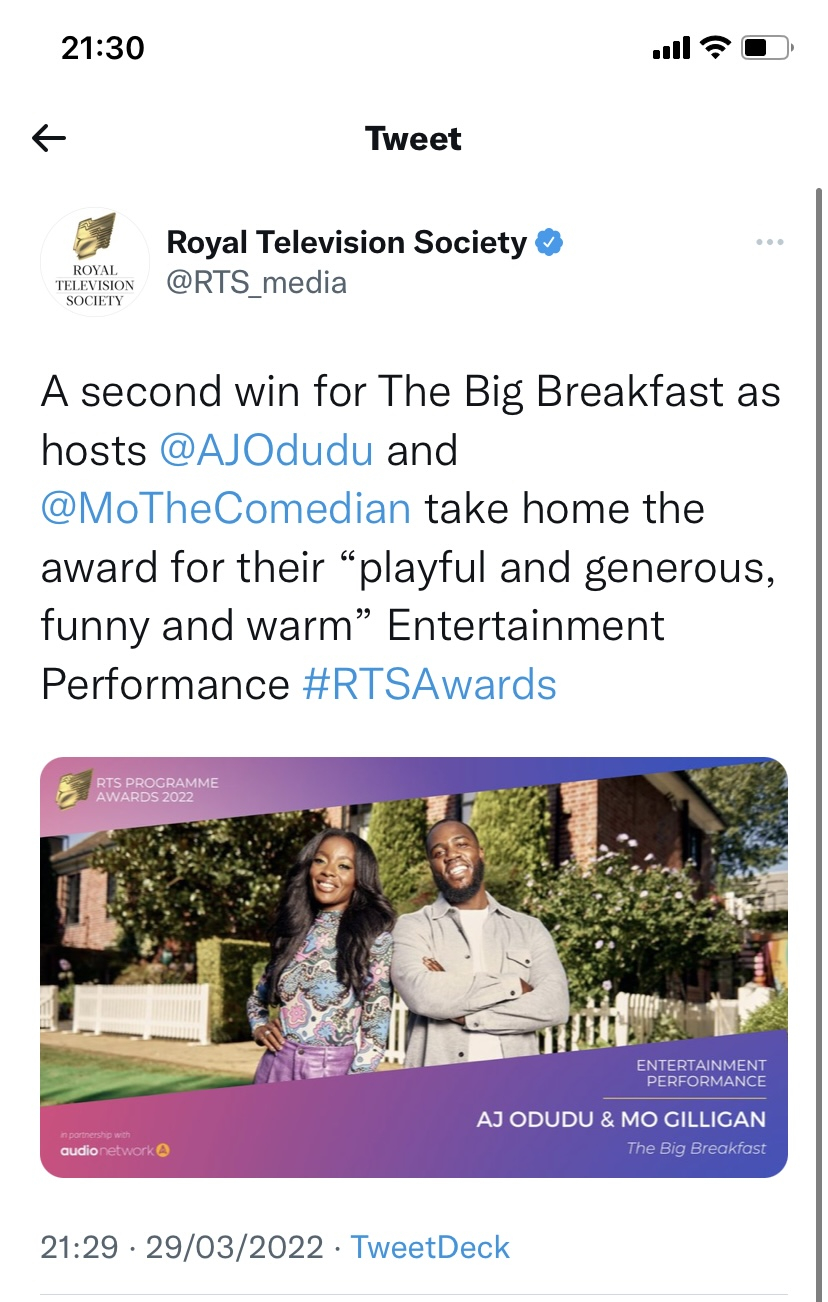
Task: Tap the Tweet header title
Action: [x=413, y=138]
